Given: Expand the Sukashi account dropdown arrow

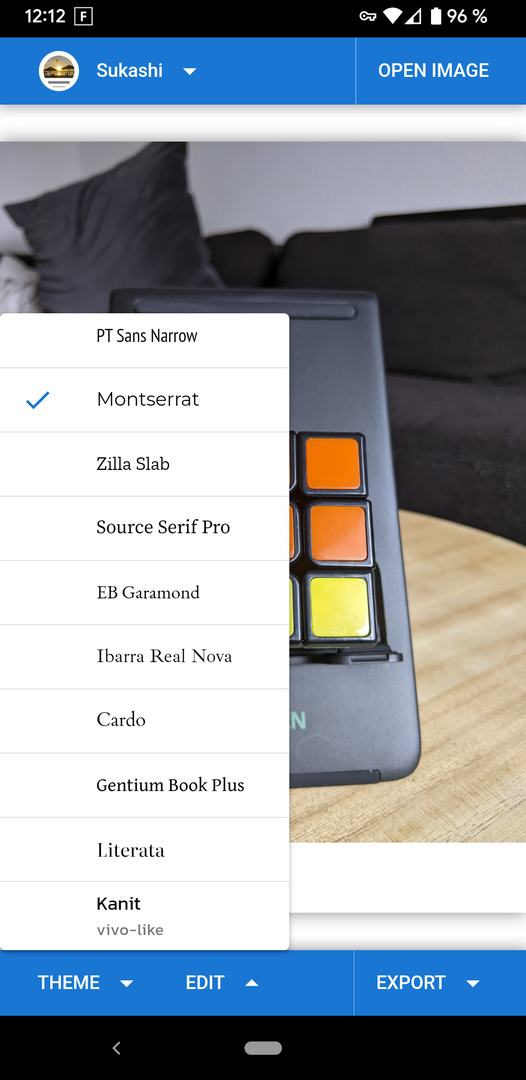Looking at the screenshot, I should [190, 72].
